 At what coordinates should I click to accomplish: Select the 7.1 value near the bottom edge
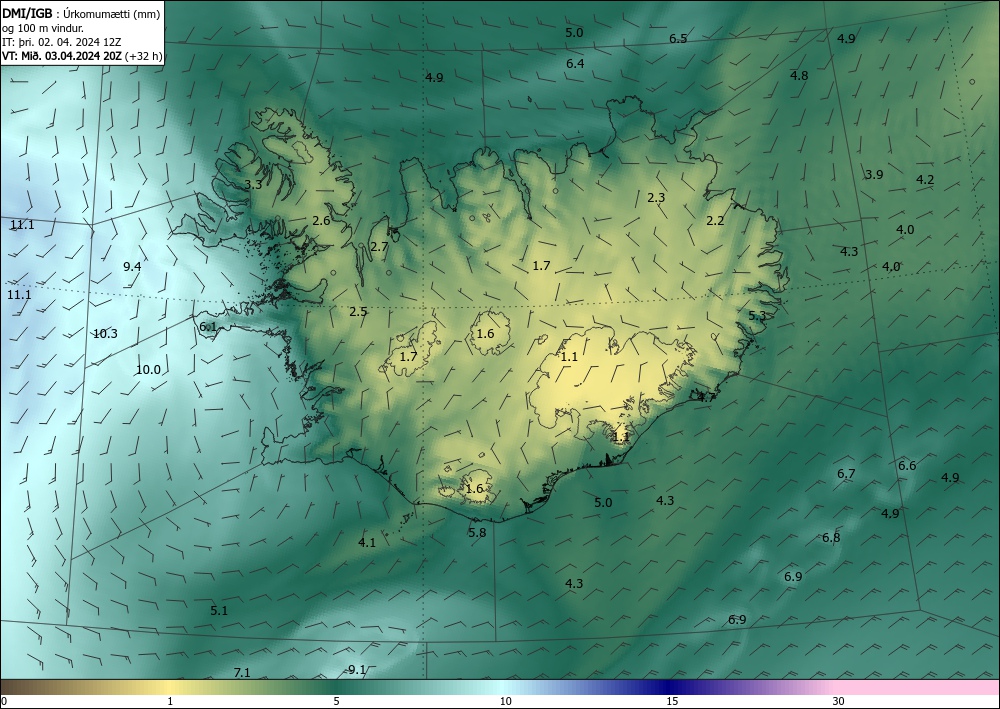pyautogui.click(x=242, y=673)
